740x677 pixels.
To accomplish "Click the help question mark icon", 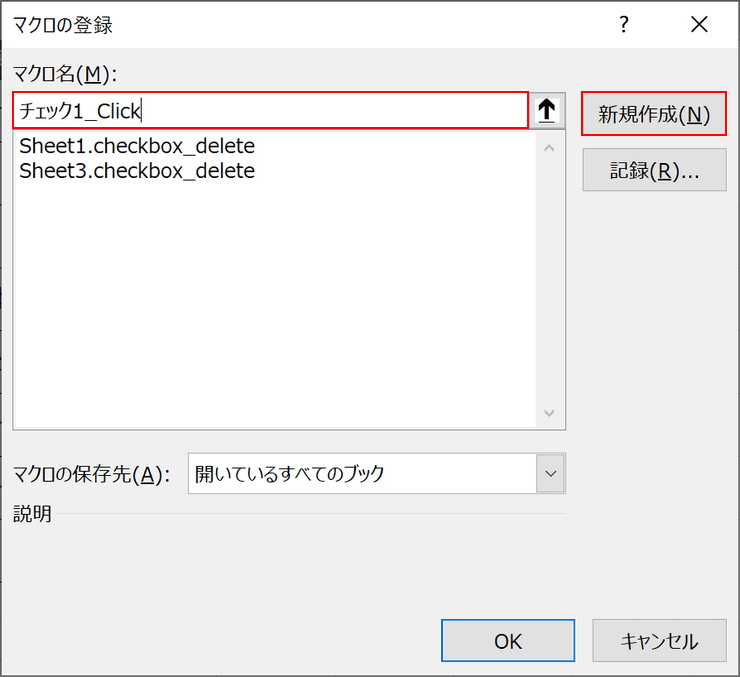I will (624, 24).
